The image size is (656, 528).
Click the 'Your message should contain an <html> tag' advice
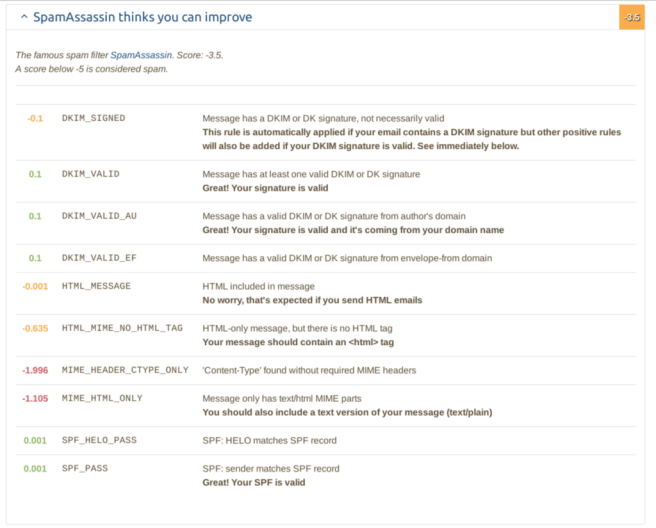298,342
